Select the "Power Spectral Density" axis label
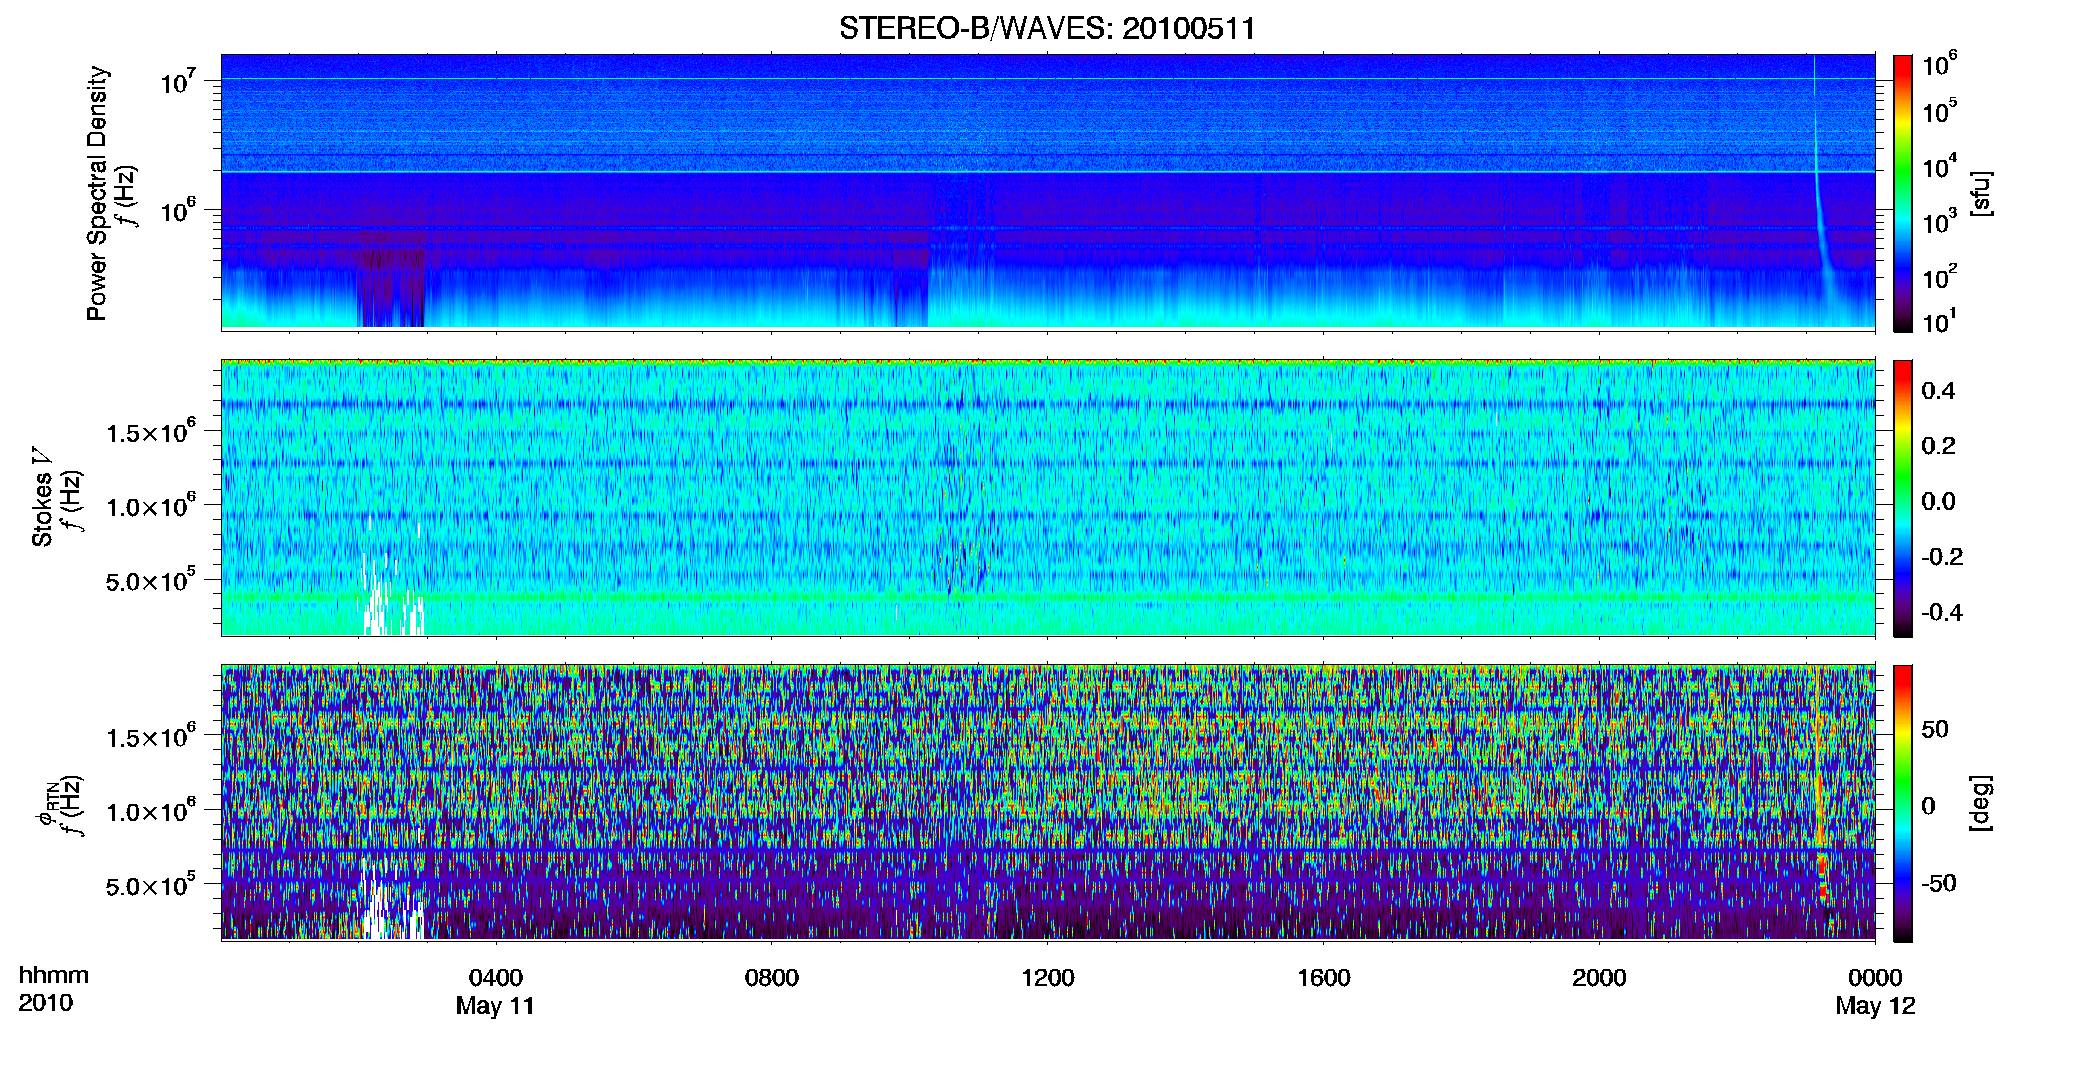Image resolution: width=2096 pixels, height=1080 pixels. tap(97, 193)
